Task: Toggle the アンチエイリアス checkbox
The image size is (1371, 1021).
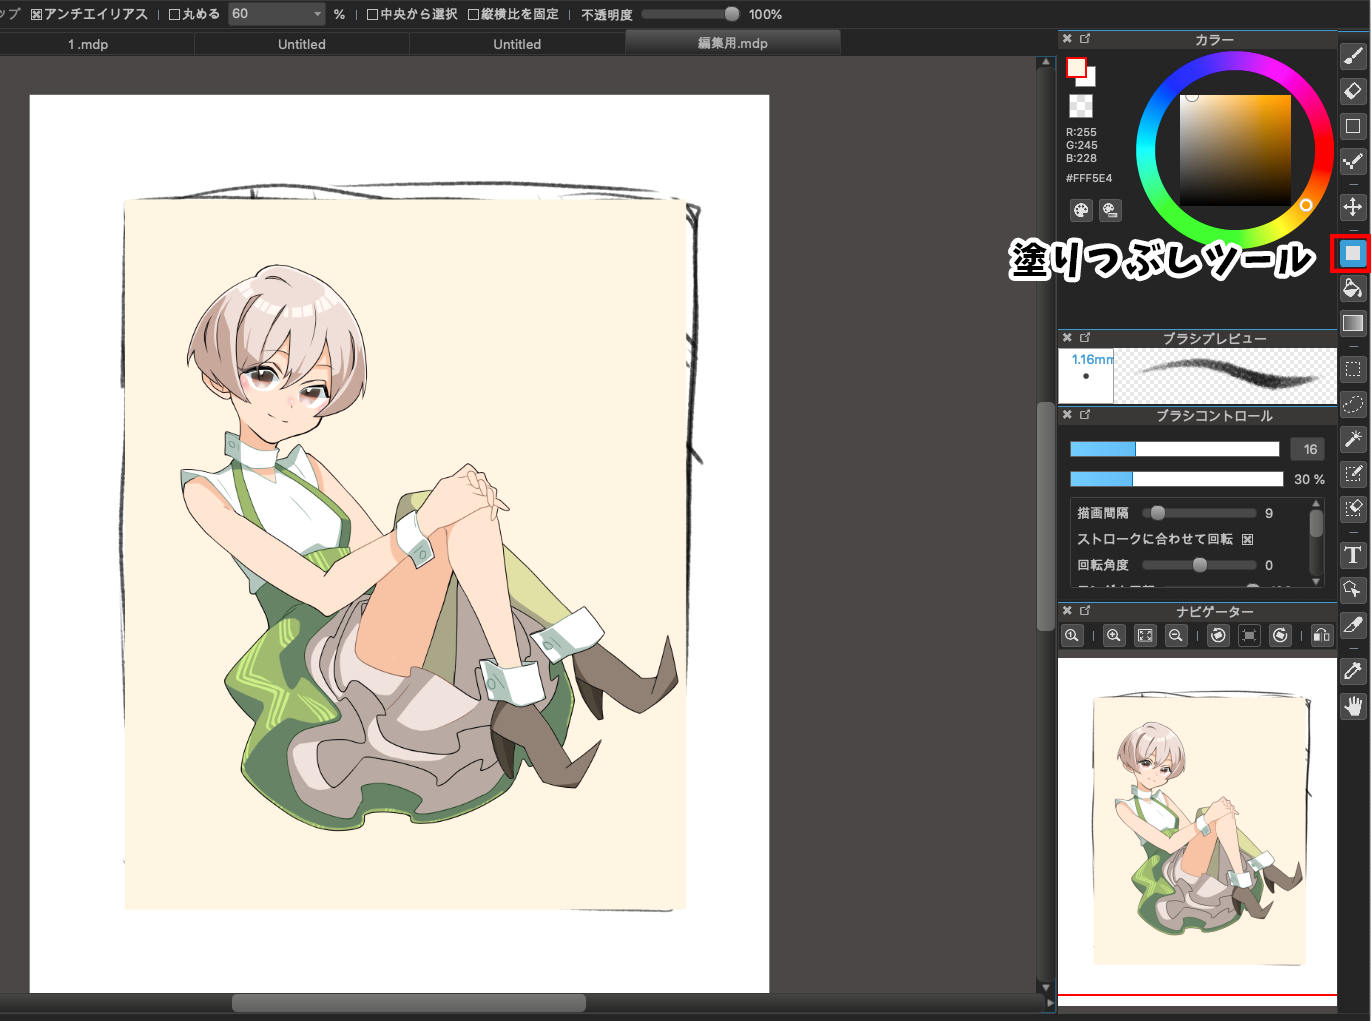Action: 37,15
